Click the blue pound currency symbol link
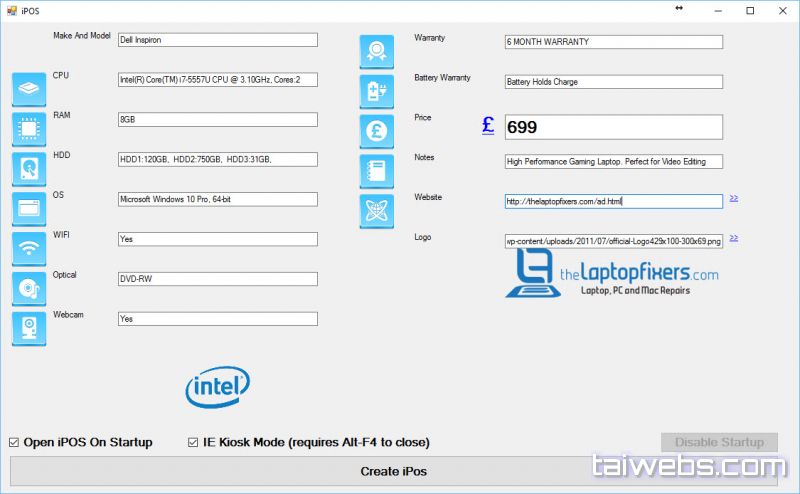This screenshot has height=494, width=800. (x=488, y=125)
